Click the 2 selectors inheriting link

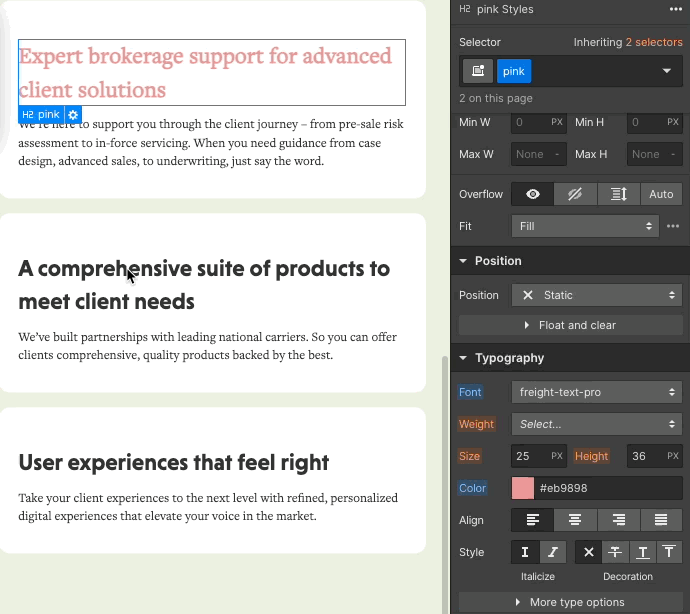tap(654, 42)
